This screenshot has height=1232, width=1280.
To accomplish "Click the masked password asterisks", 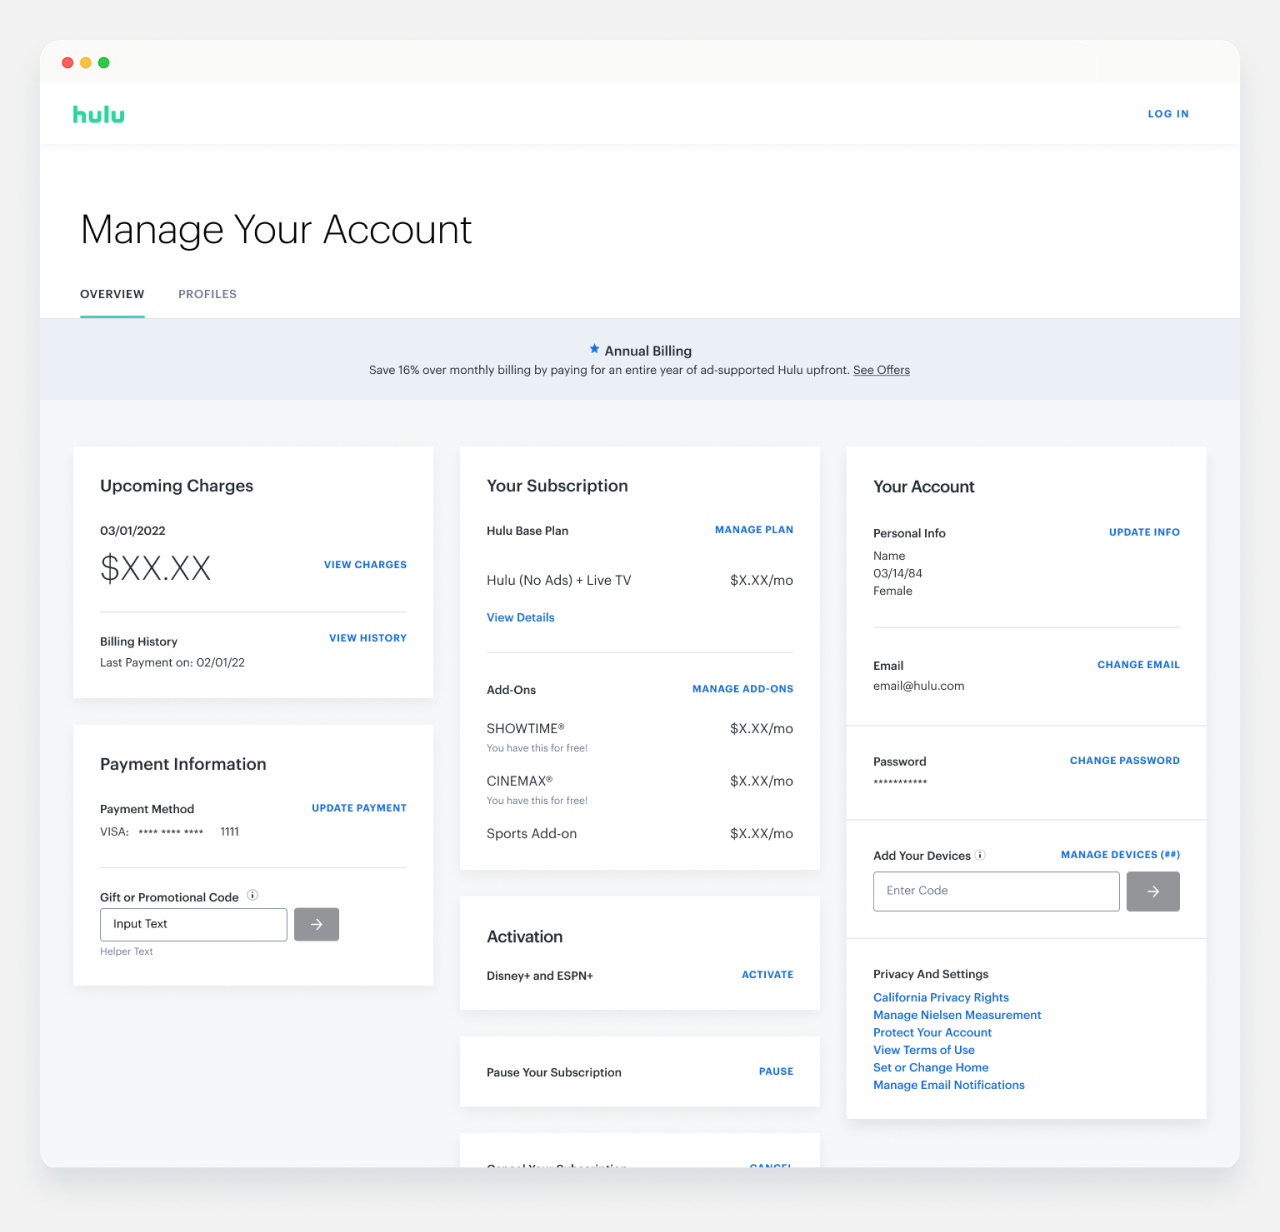I will pyautogui.click(x=900, y=782).
